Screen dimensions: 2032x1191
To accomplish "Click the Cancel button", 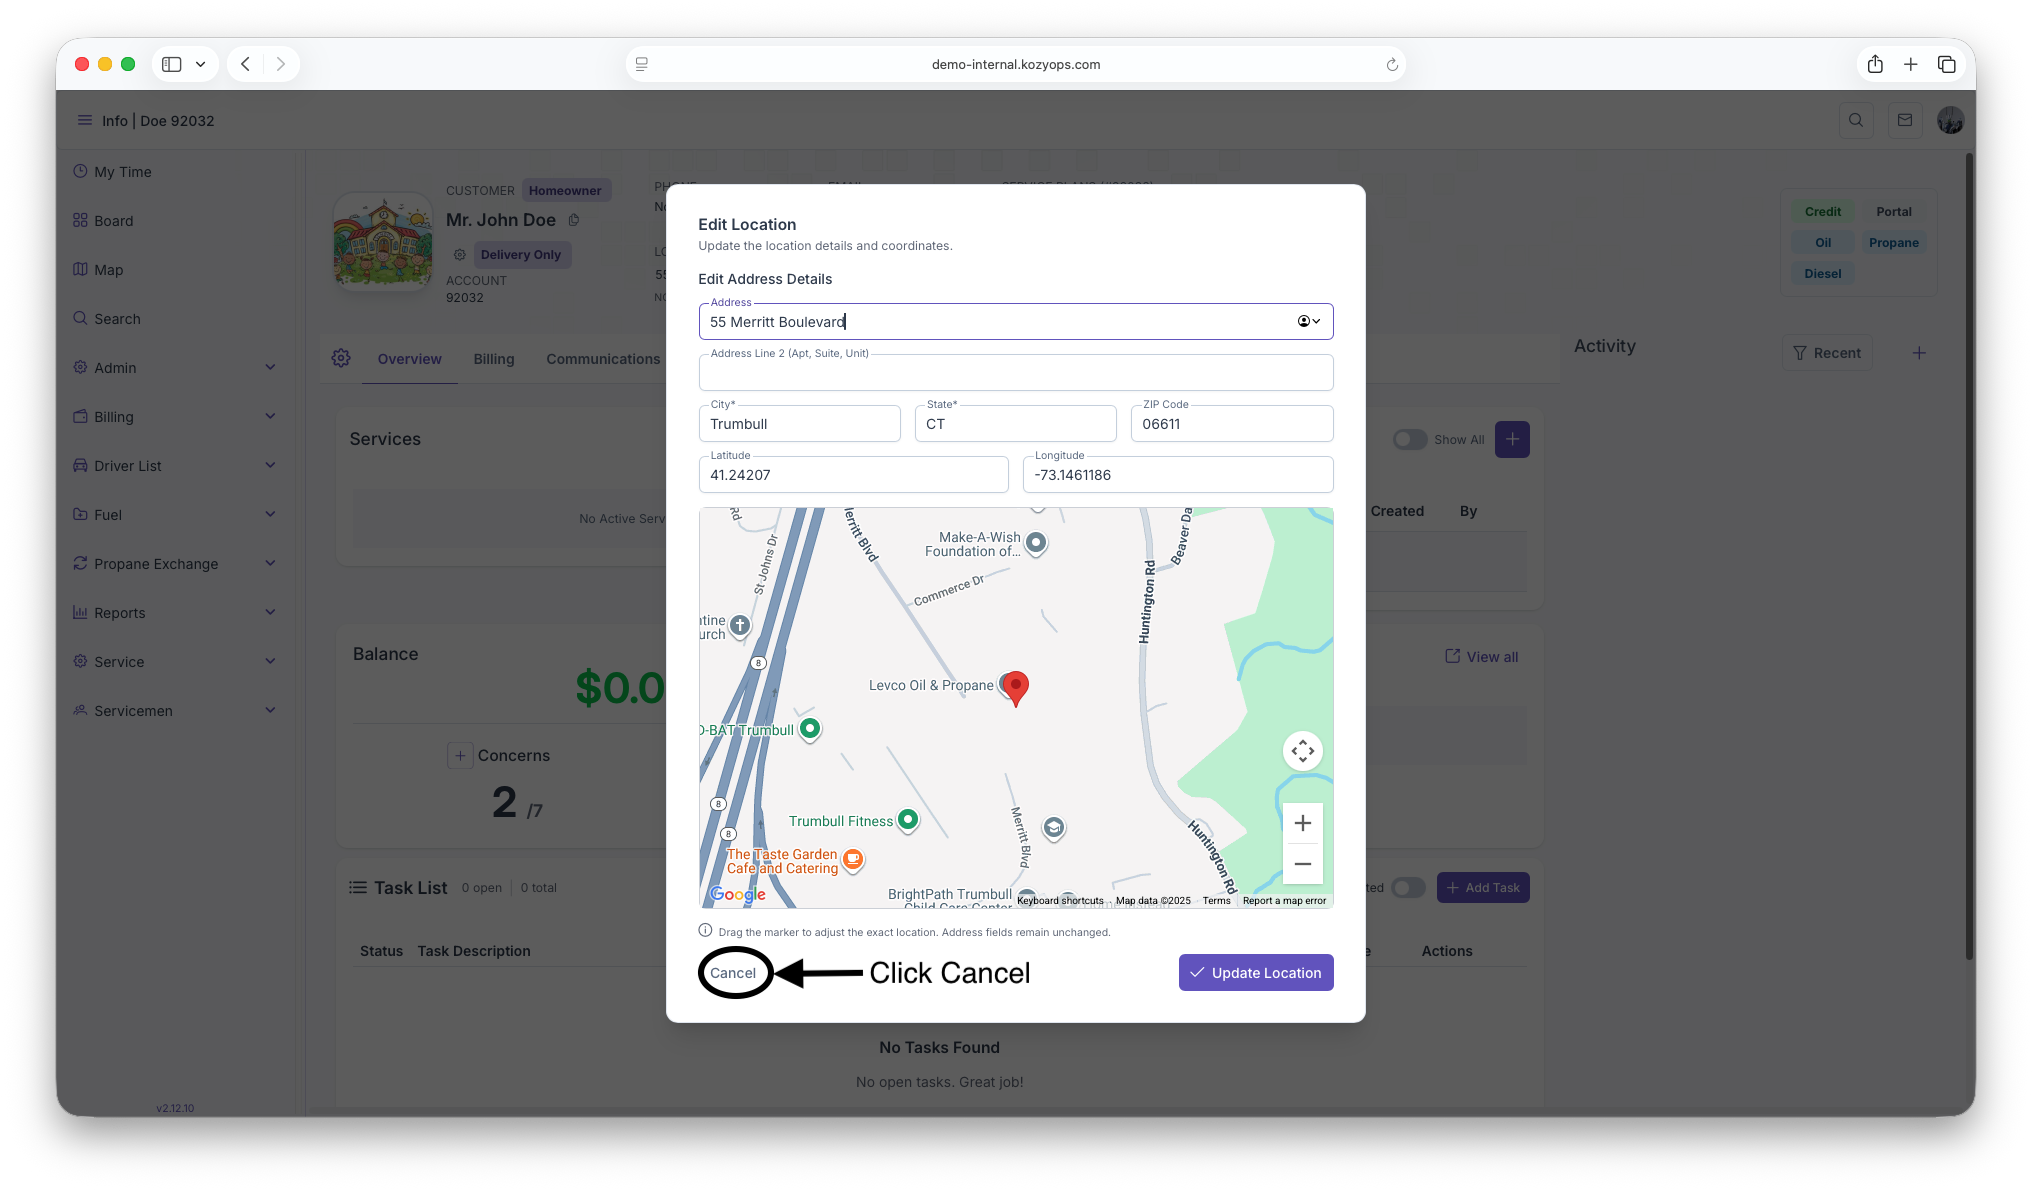I will tap(733, 973).
